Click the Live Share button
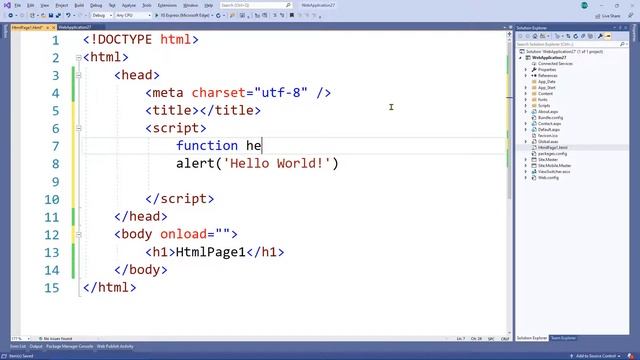The height and width of the screenshot is (360, 640). click(x=608, y=16)
